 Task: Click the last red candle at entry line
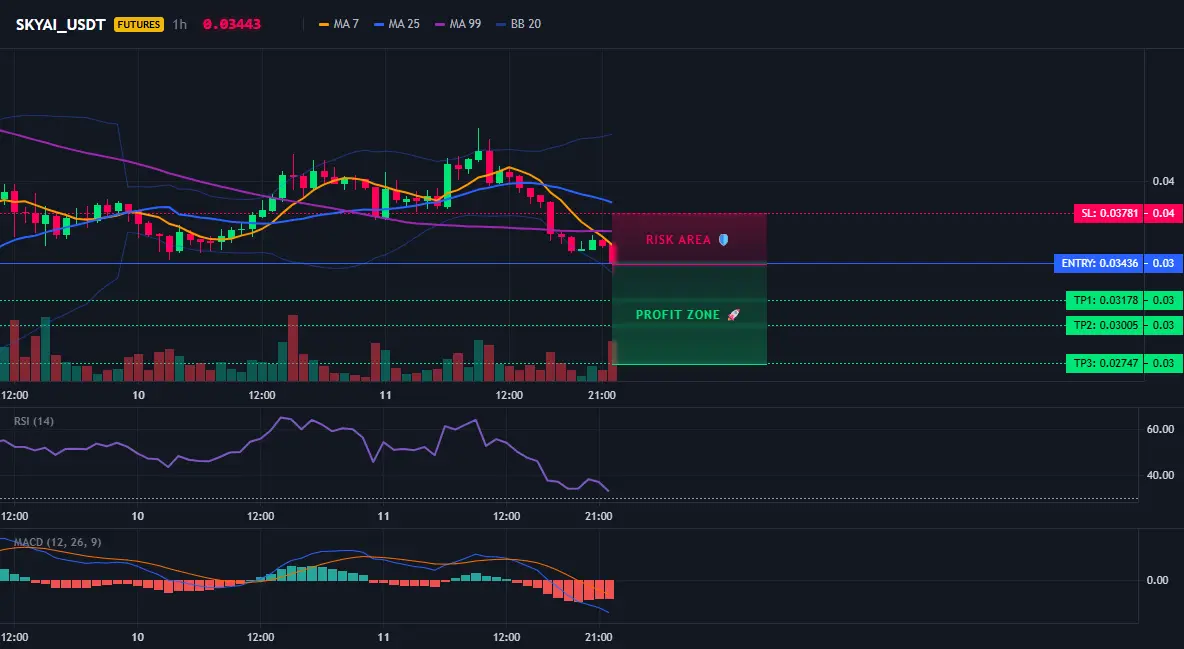point(612,254)
